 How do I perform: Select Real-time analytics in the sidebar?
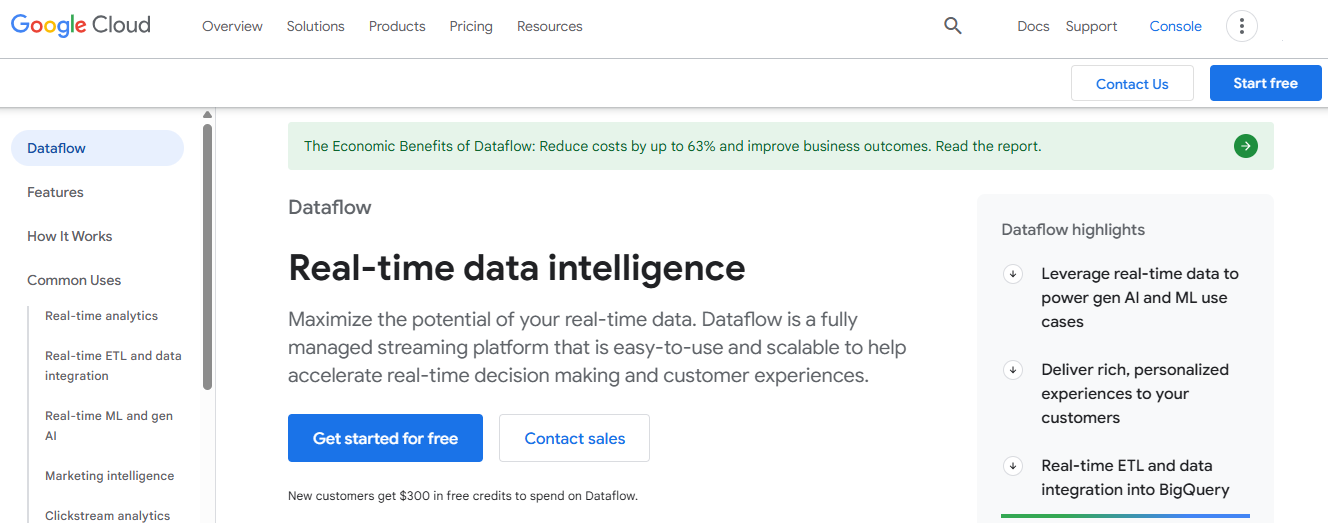[x=101, y=316]
